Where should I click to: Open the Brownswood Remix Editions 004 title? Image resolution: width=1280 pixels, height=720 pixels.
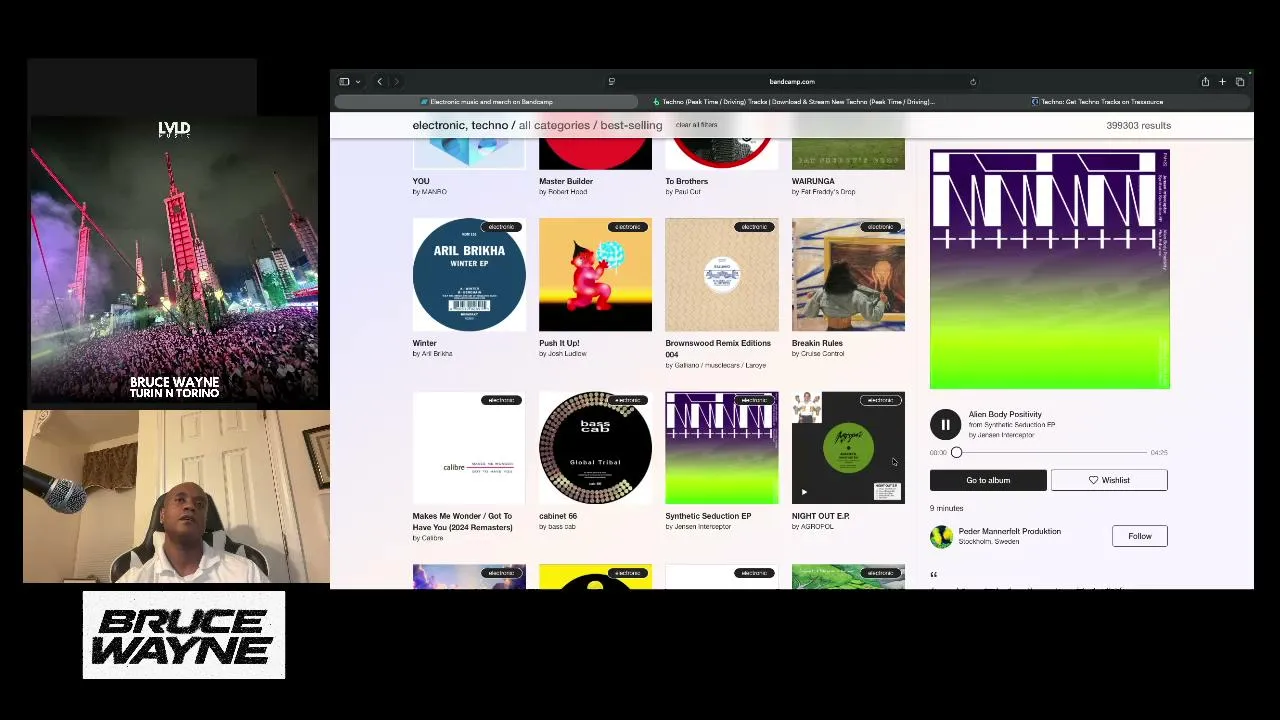(x=718, y=349)
